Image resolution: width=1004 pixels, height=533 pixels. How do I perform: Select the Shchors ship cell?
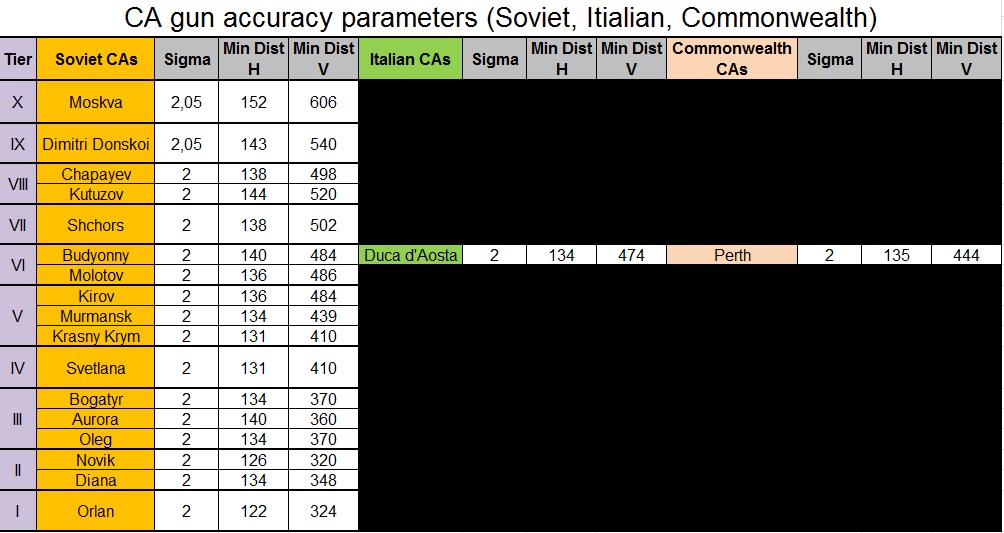[x=95, y=224]
